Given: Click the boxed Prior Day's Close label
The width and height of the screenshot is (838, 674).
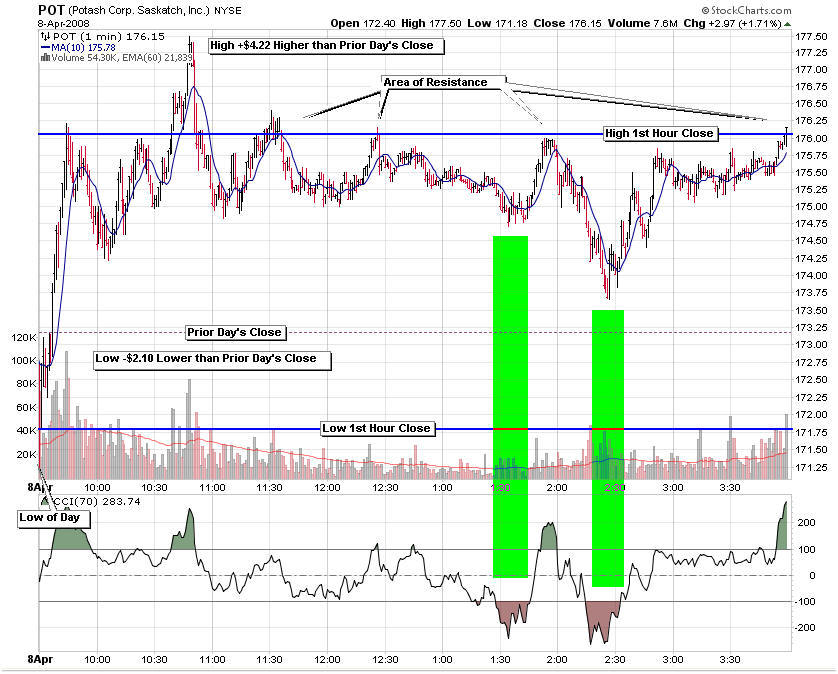Looking at the screenshot, I should (x=235, y=332).
